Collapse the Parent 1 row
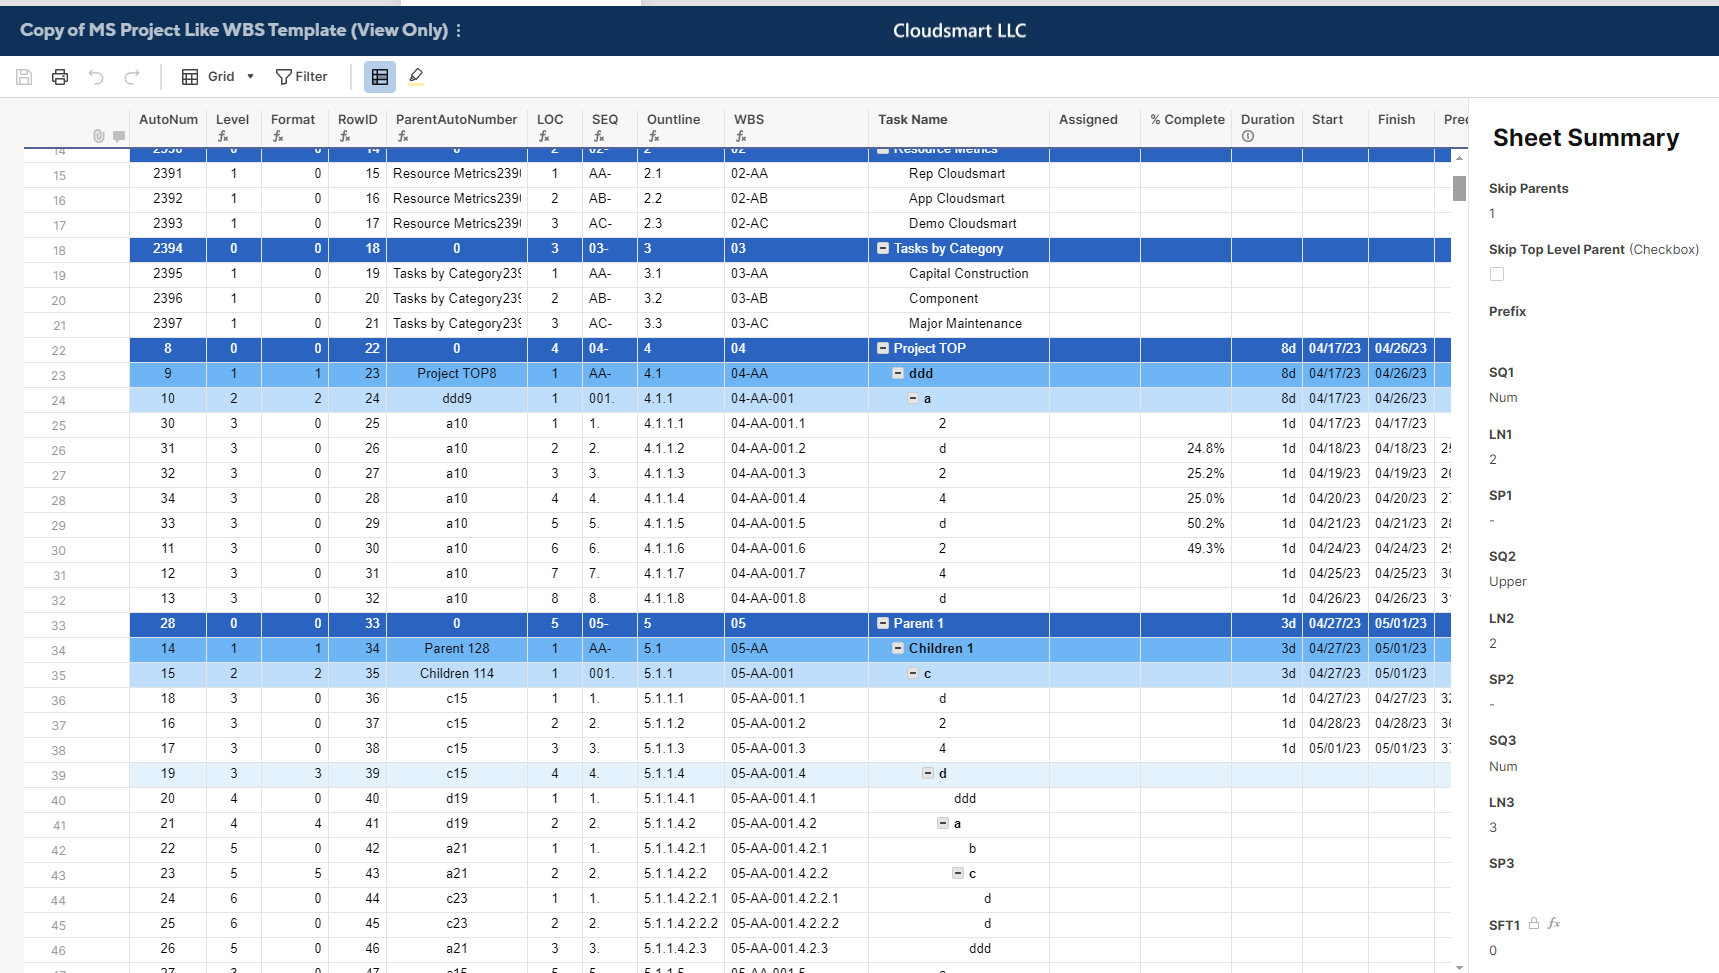Viewport: 1719px width, 973px height. point(883,623)
